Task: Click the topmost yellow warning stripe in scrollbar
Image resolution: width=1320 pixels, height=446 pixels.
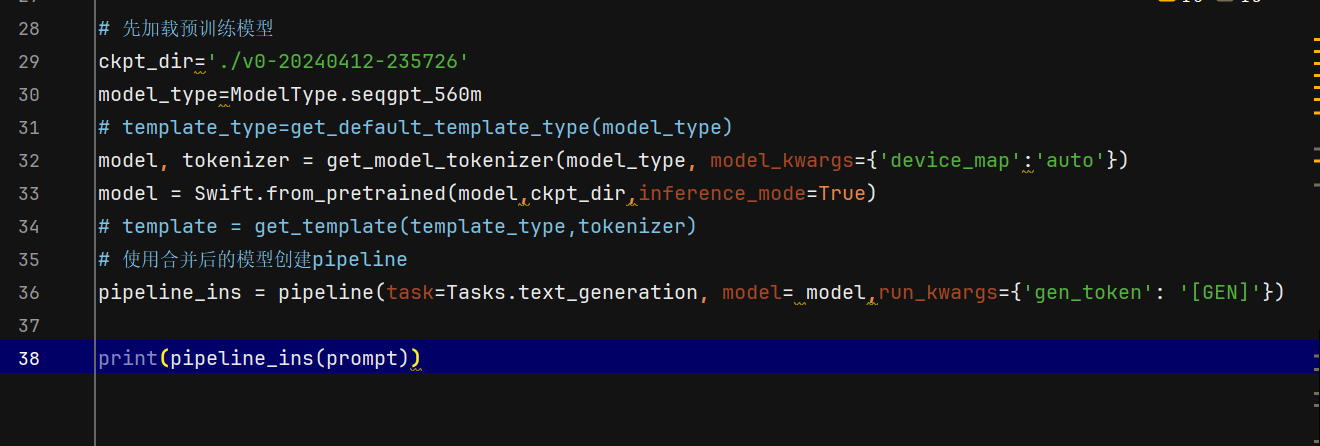Action: point(1316,40)
